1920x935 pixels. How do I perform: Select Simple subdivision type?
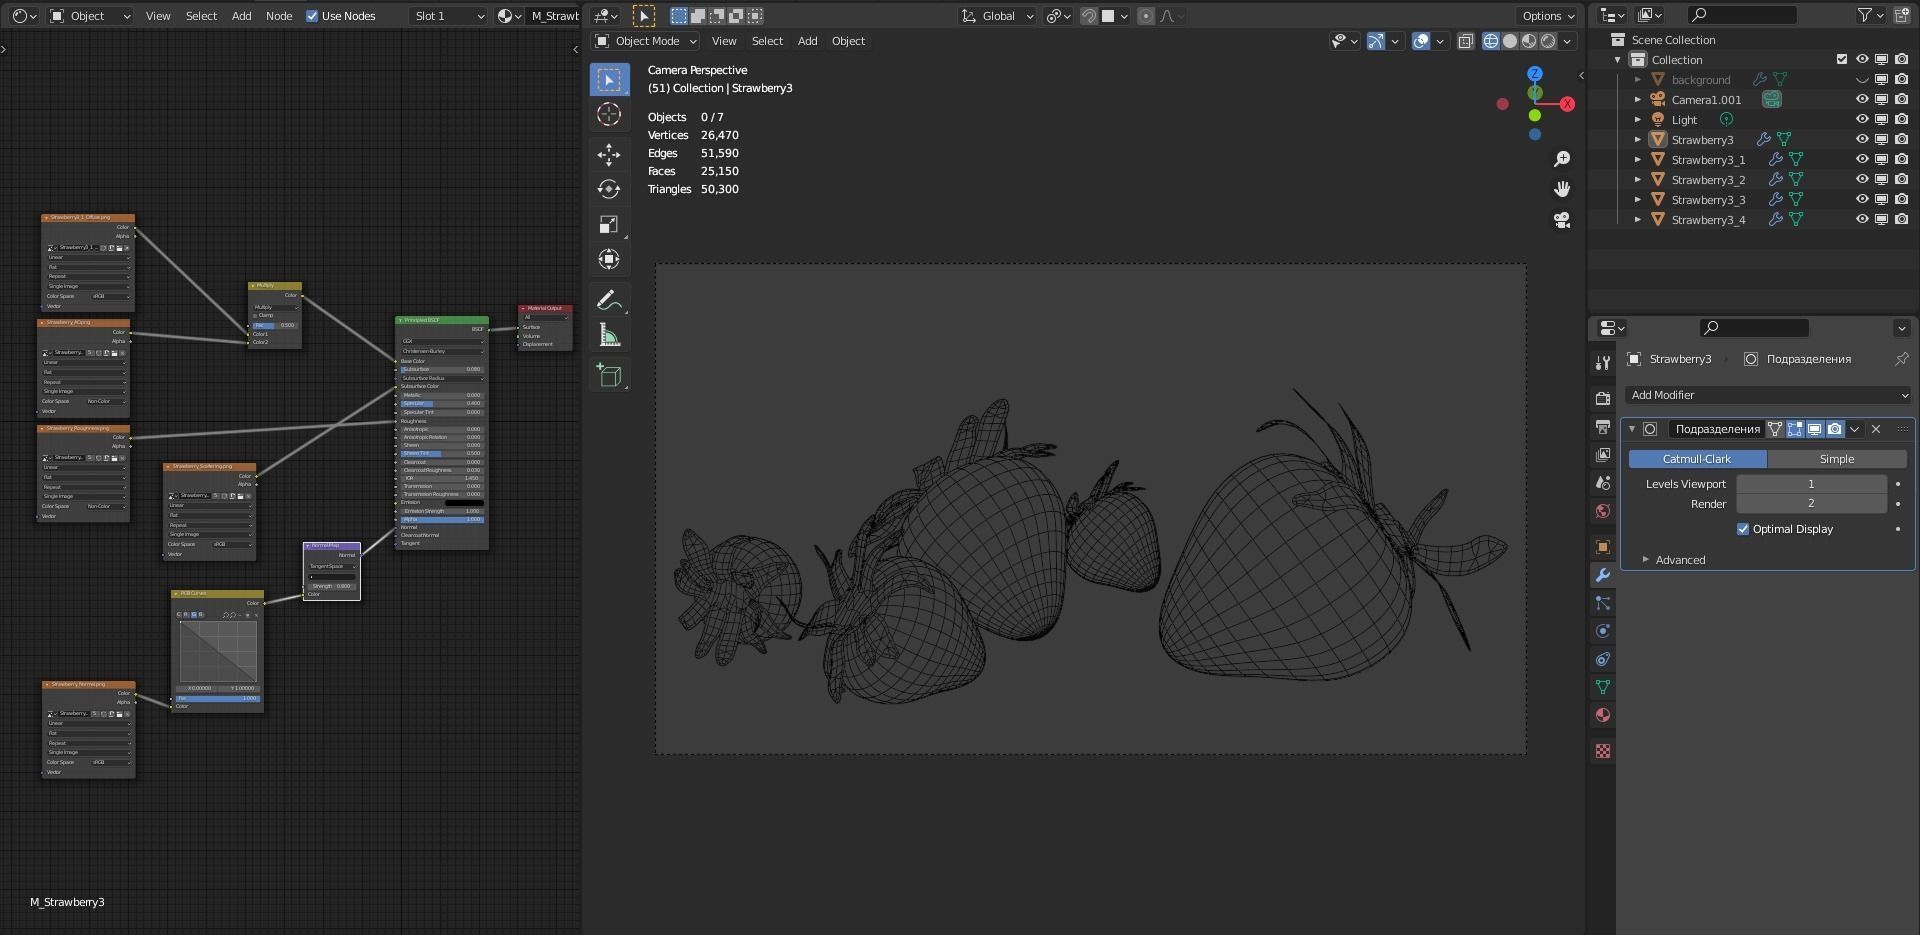[x=1836, y=459]
